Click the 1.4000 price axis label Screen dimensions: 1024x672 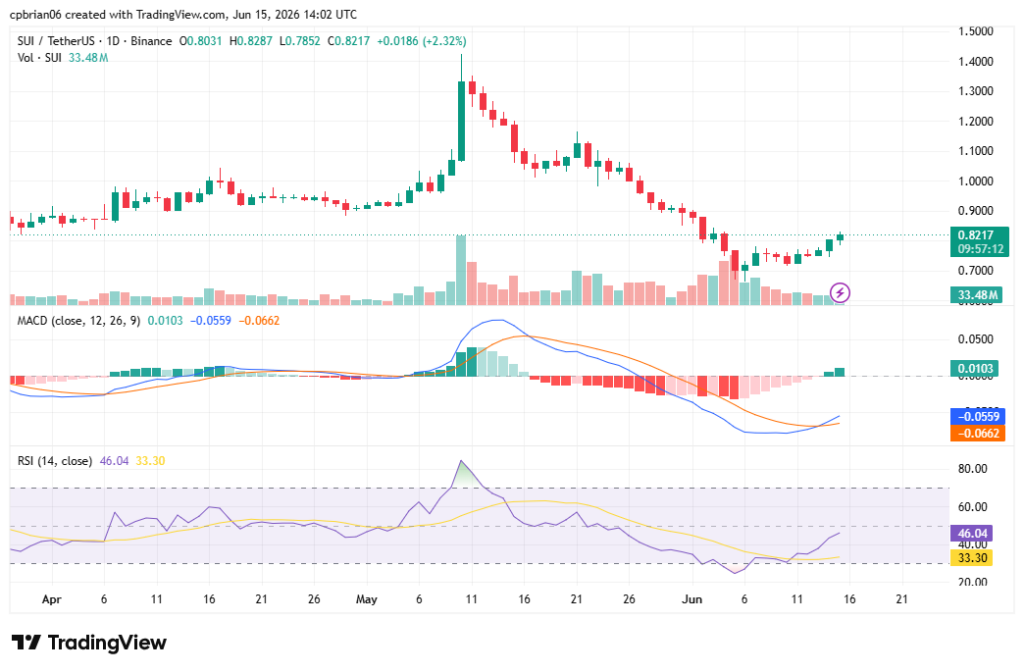point(976,61)
